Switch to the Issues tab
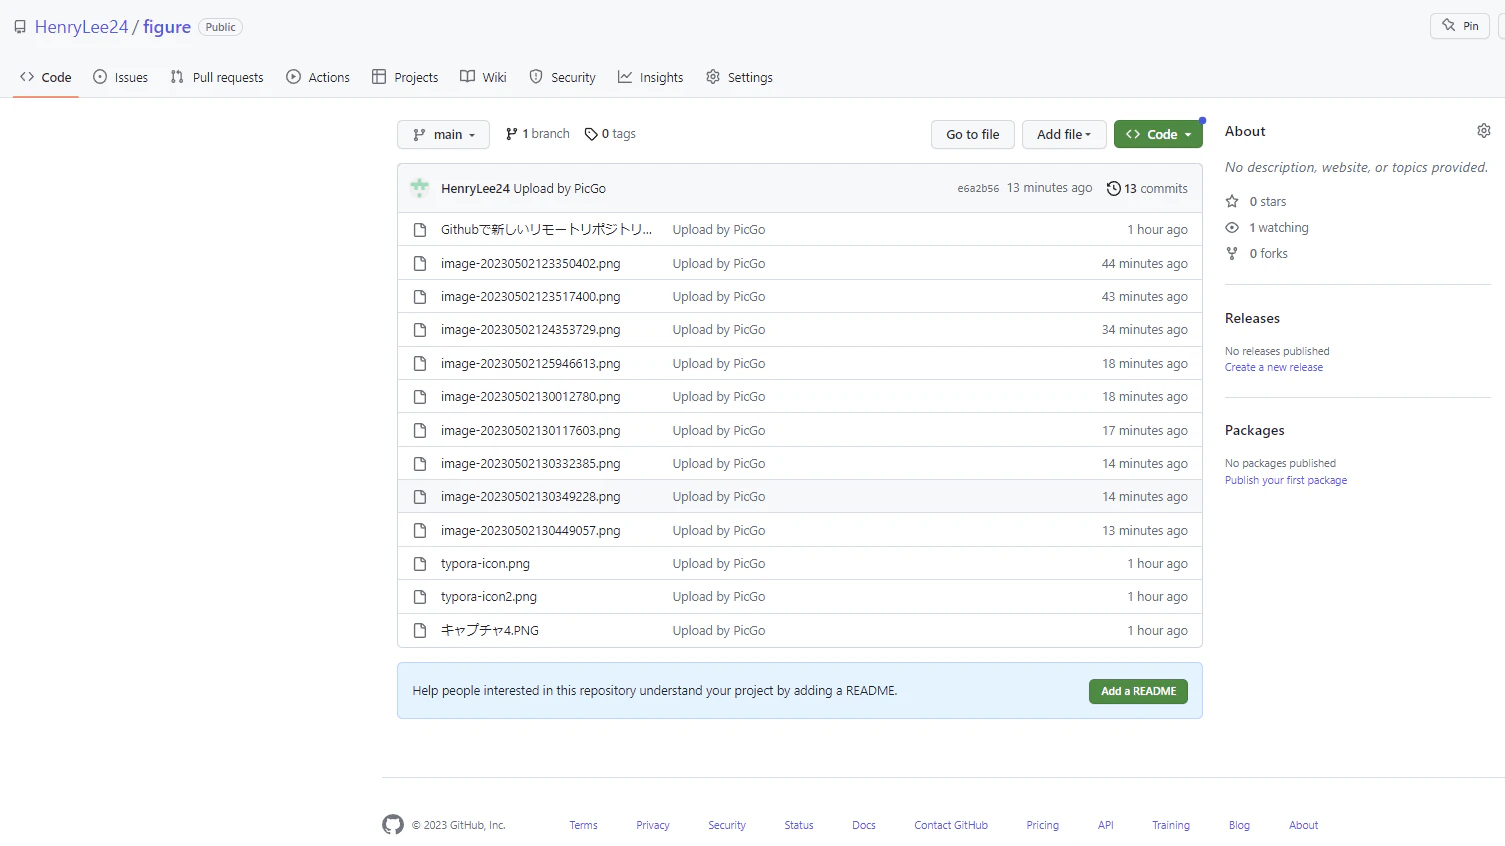The width and height of the screenshot is (1505, 846). tap(120, 77)
